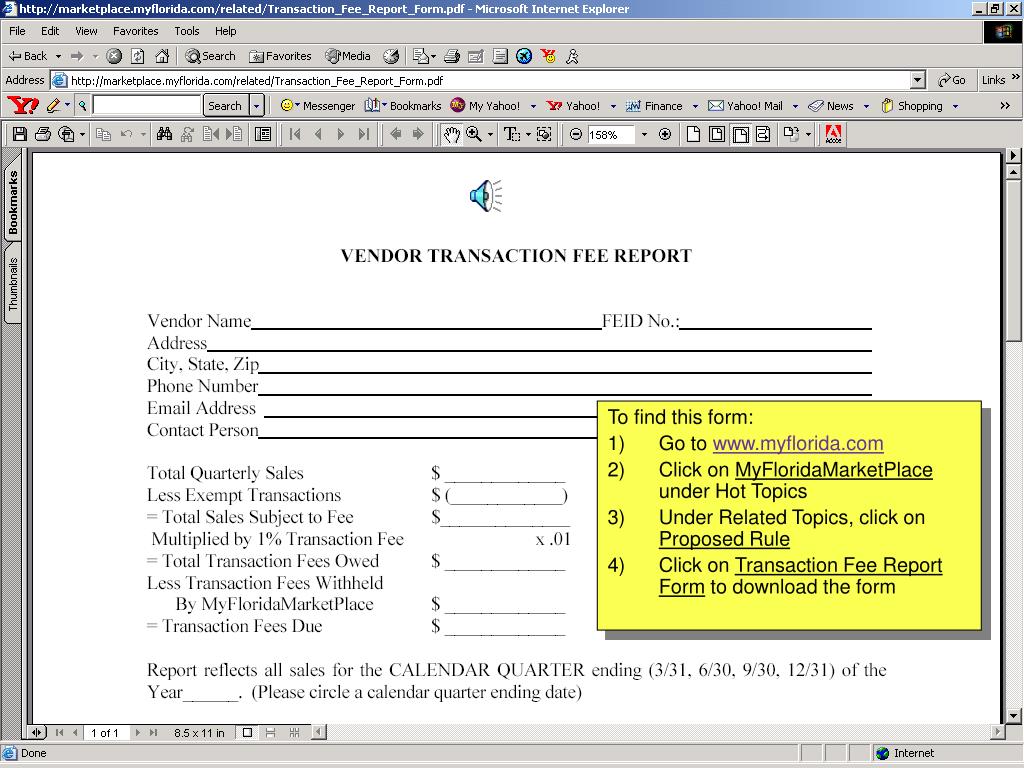This screenshot has height=768, width=1024.
Task: Click the Acrobat toolbar Next Page arrow
Action: [340, 135]
